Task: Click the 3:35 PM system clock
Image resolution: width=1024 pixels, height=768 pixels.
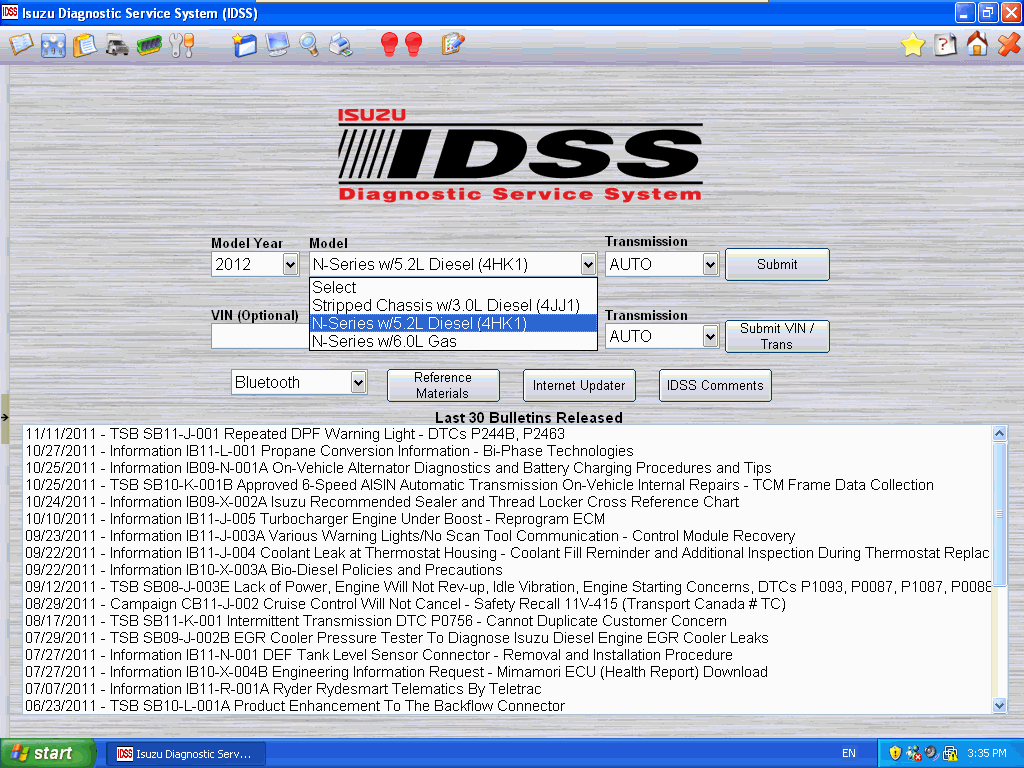Action: 987,753
